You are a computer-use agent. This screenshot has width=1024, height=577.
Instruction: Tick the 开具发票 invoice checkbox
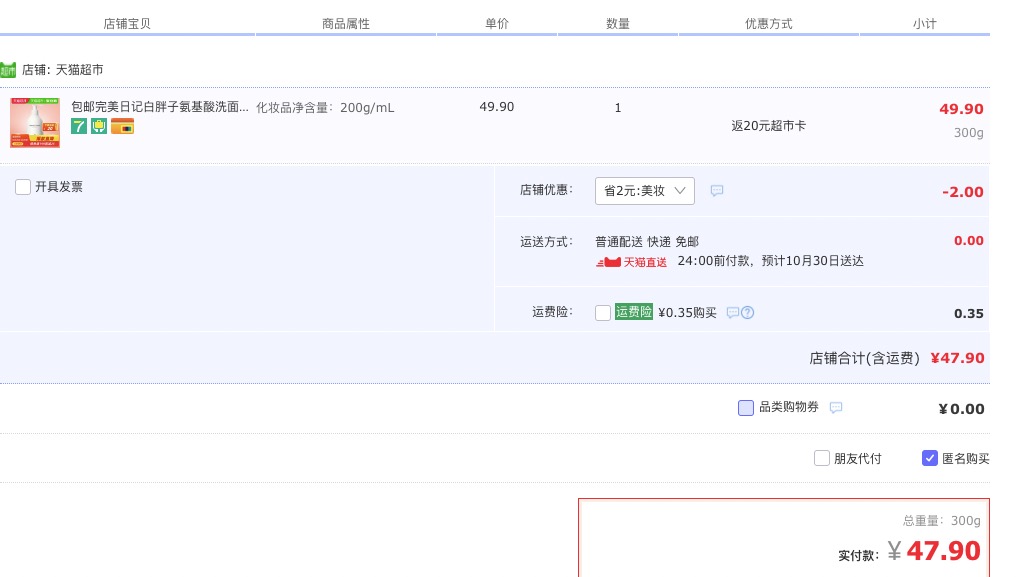(x=23, y=187)
